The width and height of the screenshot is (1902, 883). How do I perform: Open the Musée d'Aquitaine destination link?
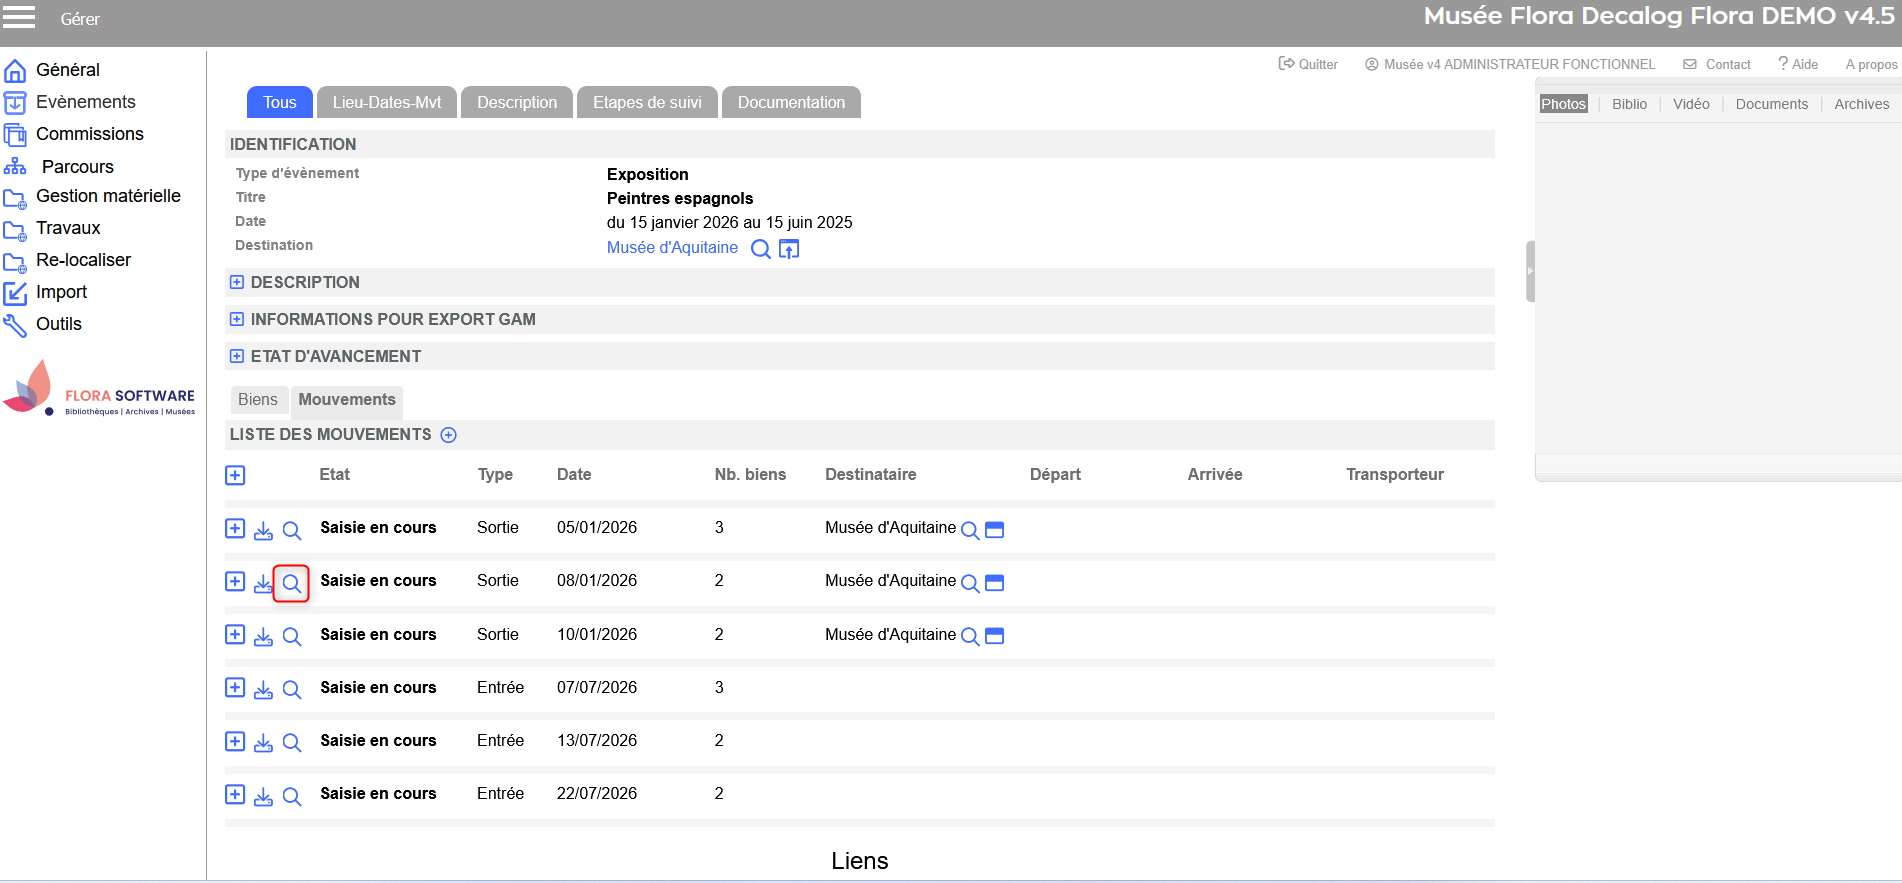click(672, 248)
